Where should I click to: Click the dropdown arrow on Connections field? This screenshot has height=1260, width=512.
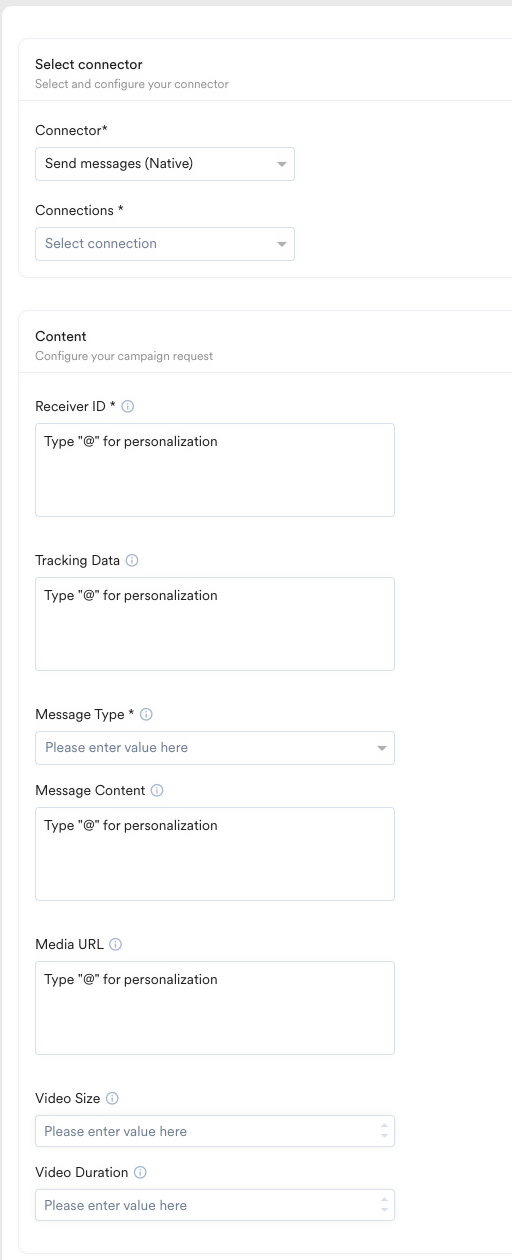tap(282, 244)
